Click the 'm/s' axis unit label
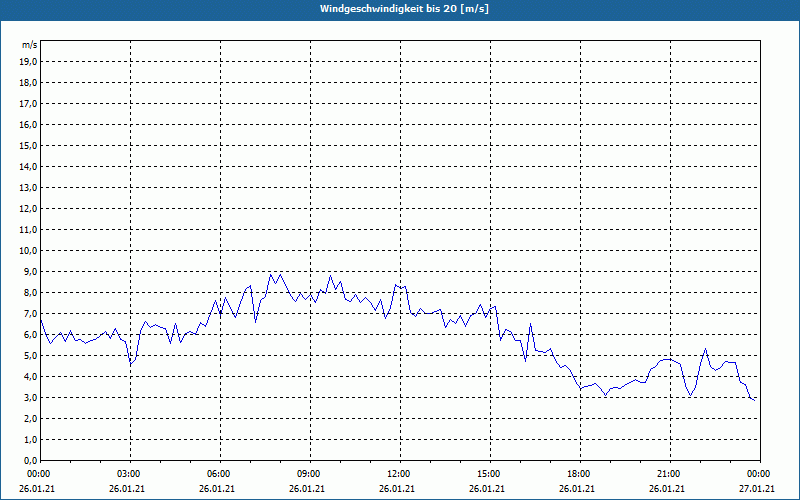This screenshot has width=800, height=500. (30, 45)
